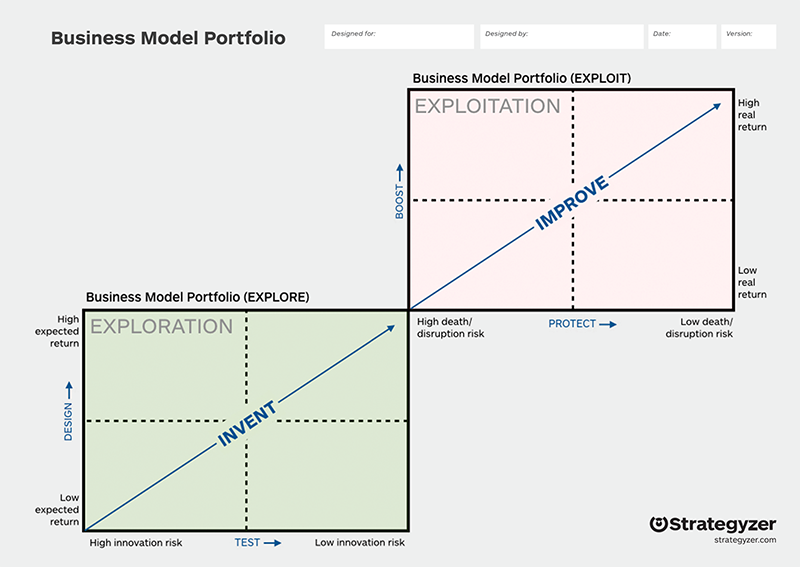Select the Designed by field

click(x=562, y=37)
